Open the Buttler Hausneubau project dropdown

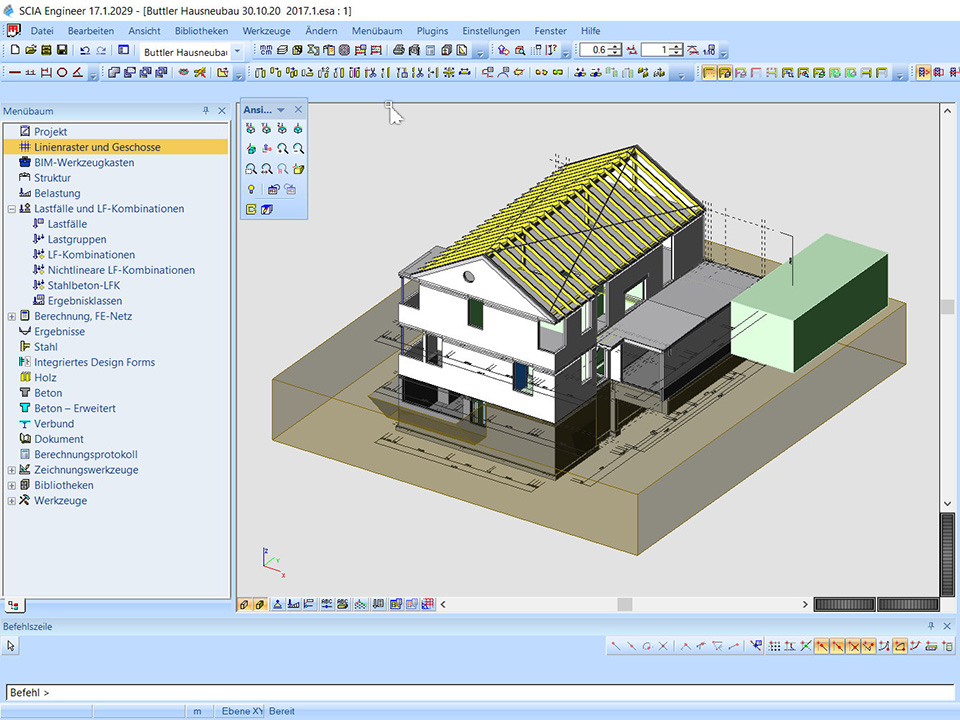[x=237, y=50]
